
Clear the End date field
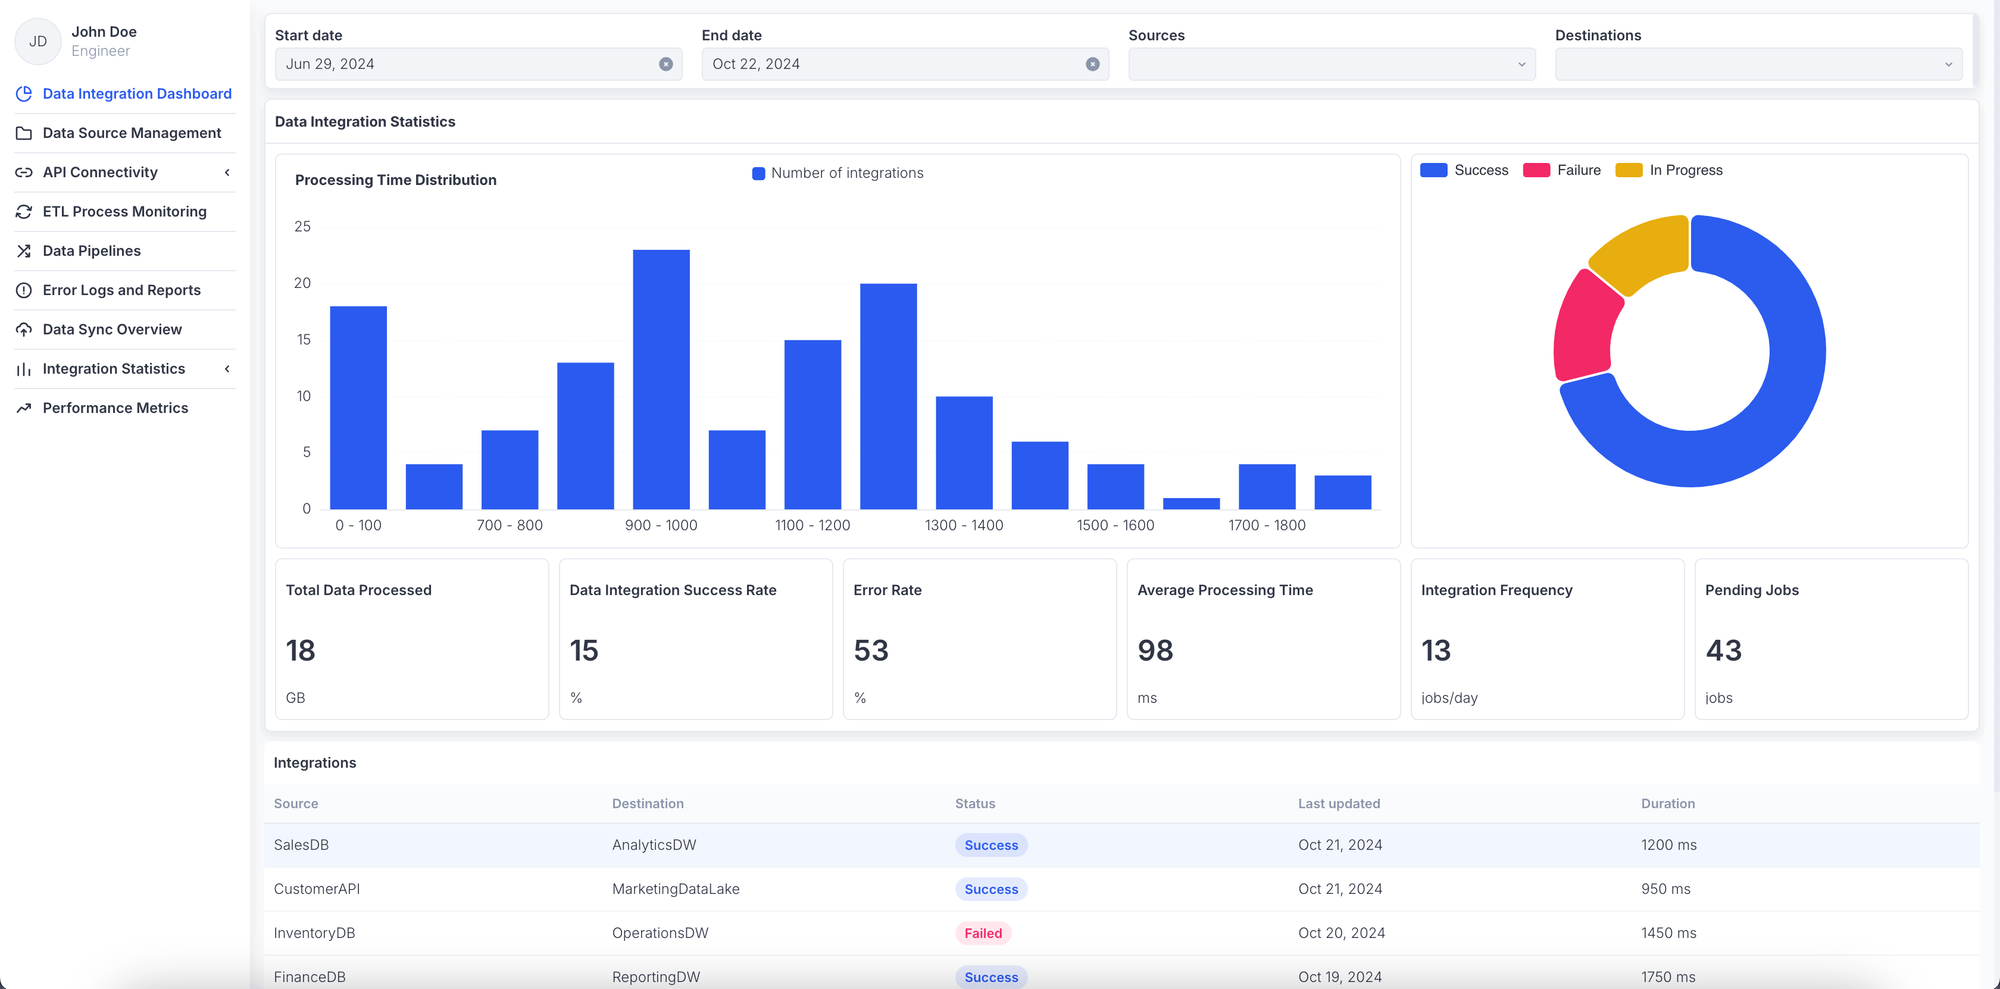click(1092, 64)
